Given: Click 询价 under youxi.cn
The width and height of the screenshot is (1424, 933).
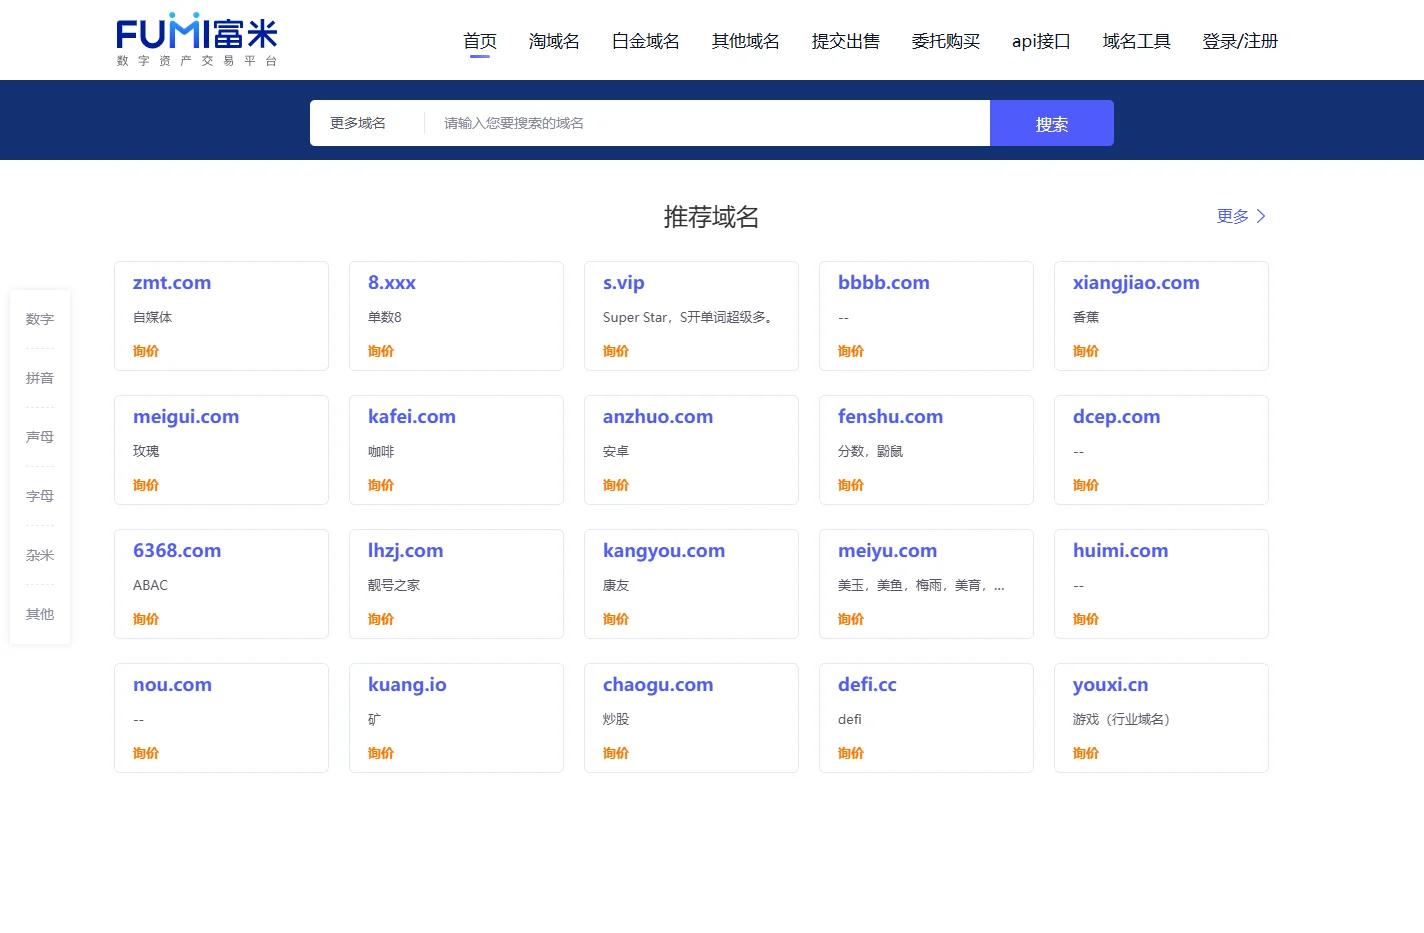Looking at the screenshot, I should (x=1086, y=753).
